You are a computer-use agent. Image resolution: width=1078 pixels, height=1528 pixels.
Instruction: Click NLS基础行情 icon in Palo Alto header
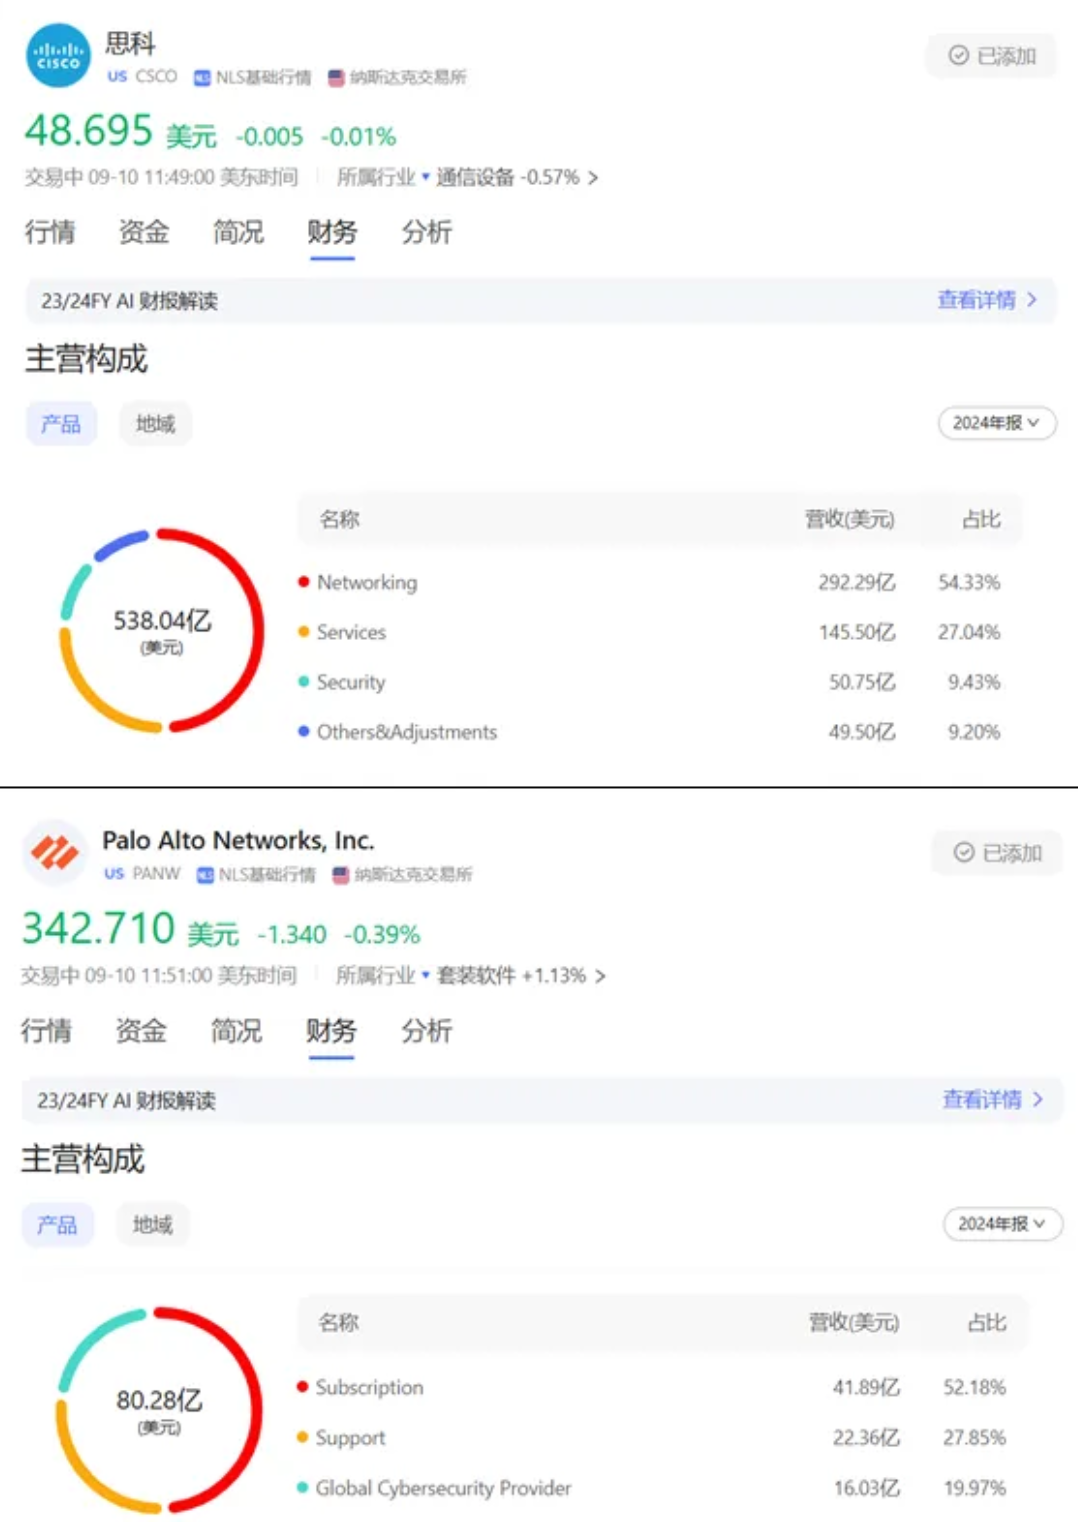(x=205, y=875)
